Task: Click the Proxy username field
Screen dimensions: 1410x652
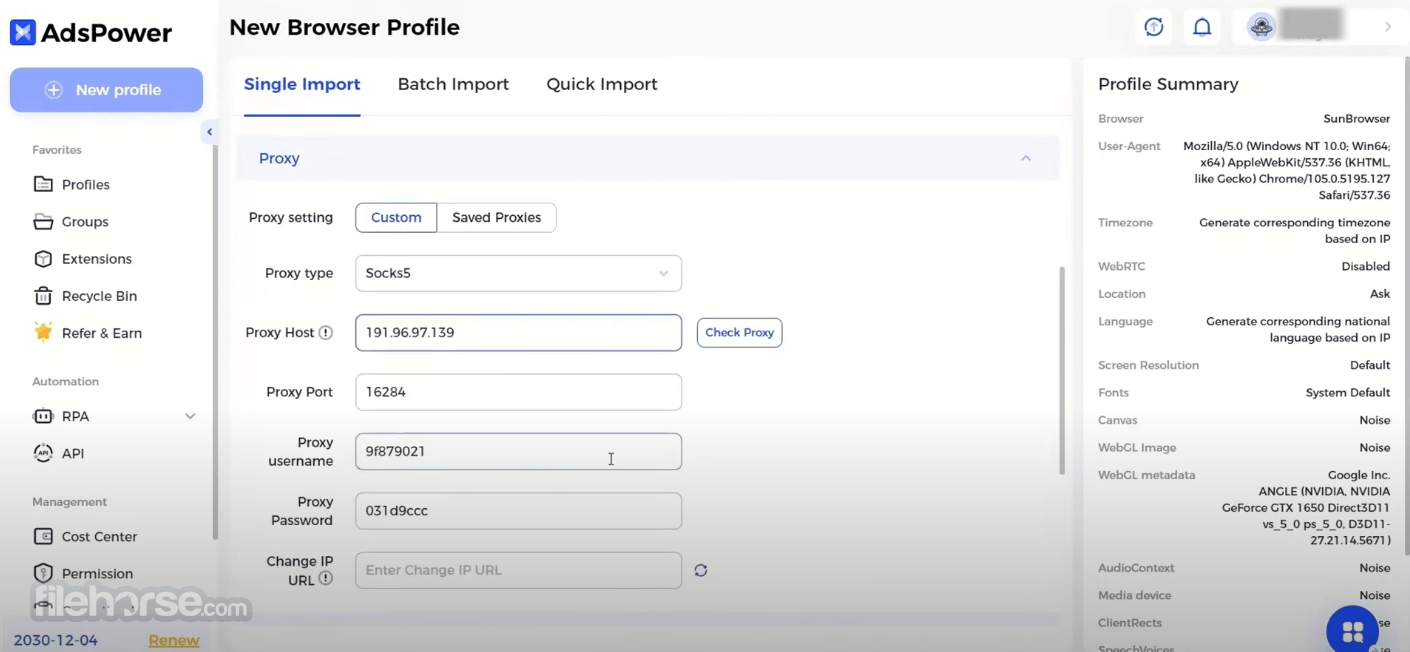Action: (518, 451)
